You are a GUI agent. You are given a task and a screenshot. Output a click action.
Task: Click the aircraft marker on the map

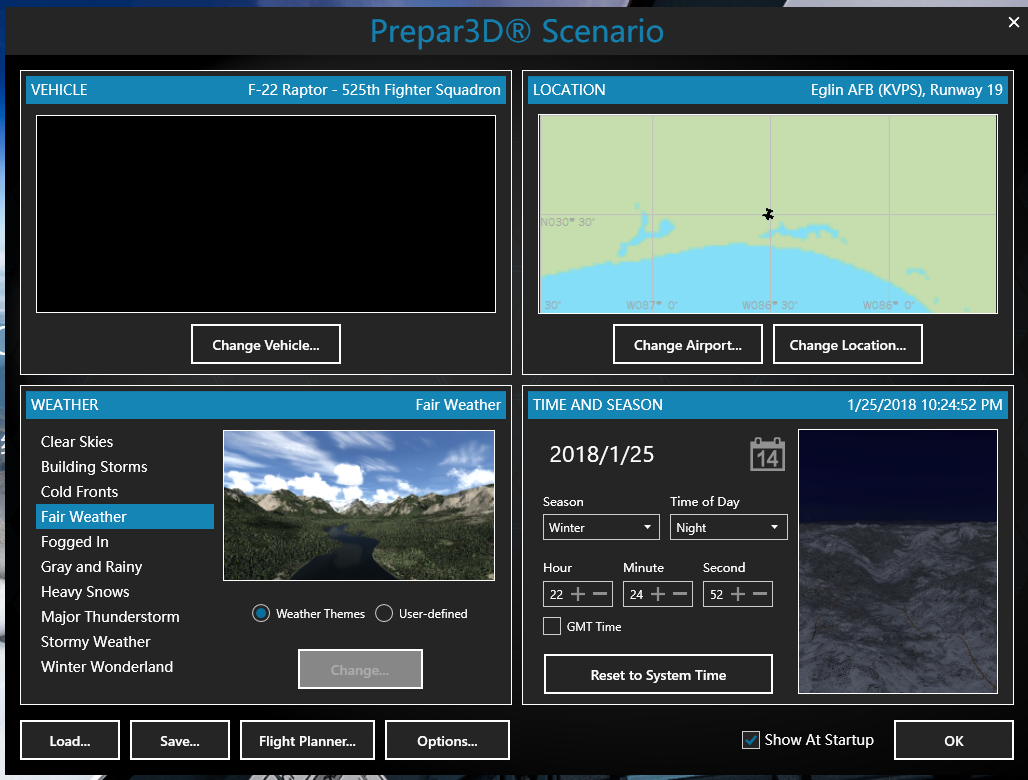(768, 214)
